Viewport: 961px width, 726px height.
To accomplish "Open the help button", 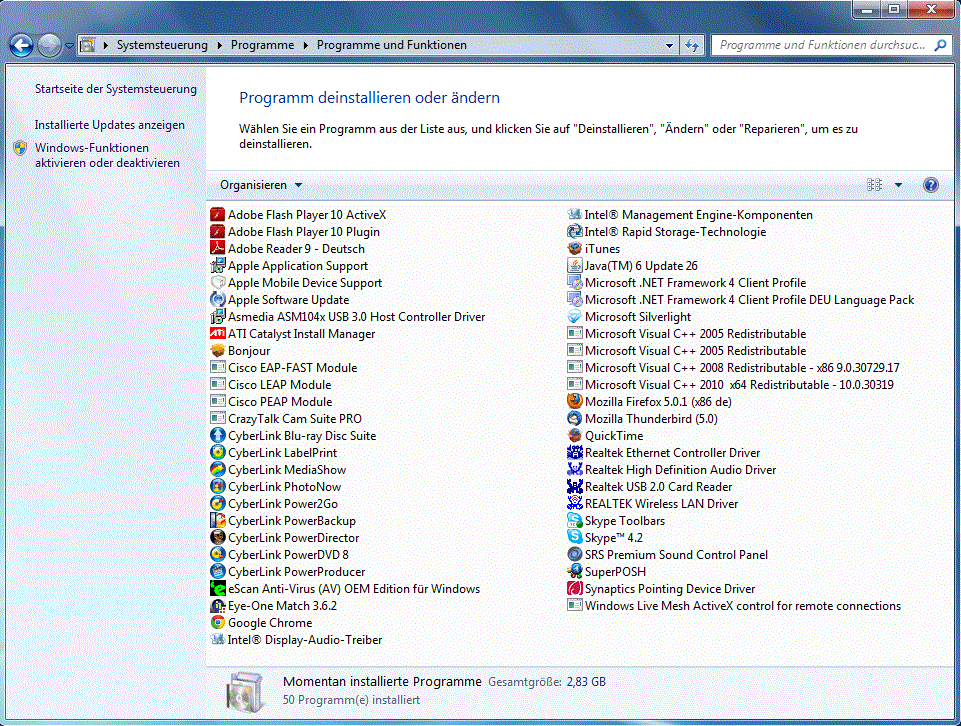I will point(930,185).
